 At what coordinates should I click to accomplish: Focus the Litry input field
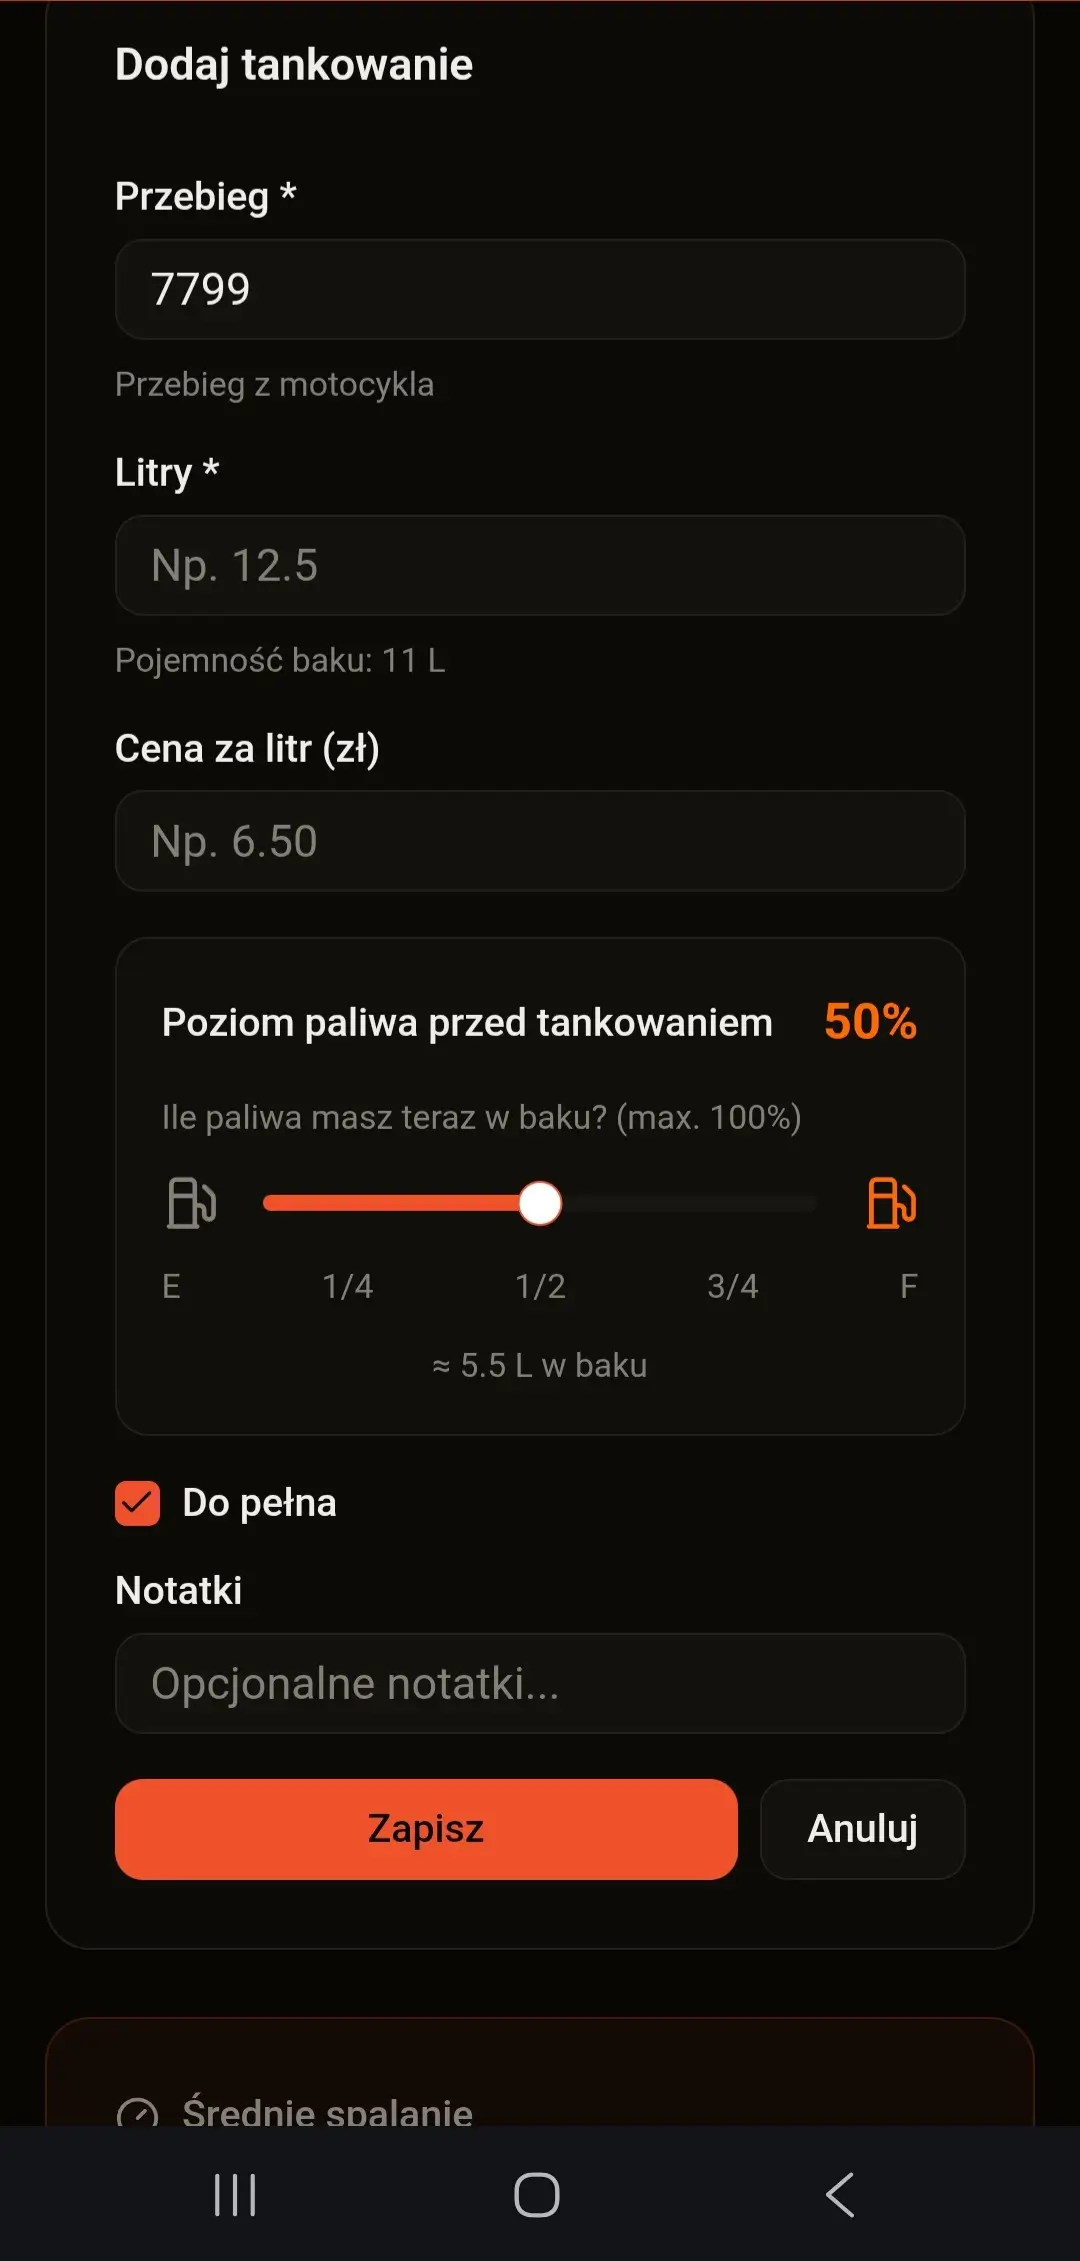point(540,565)
